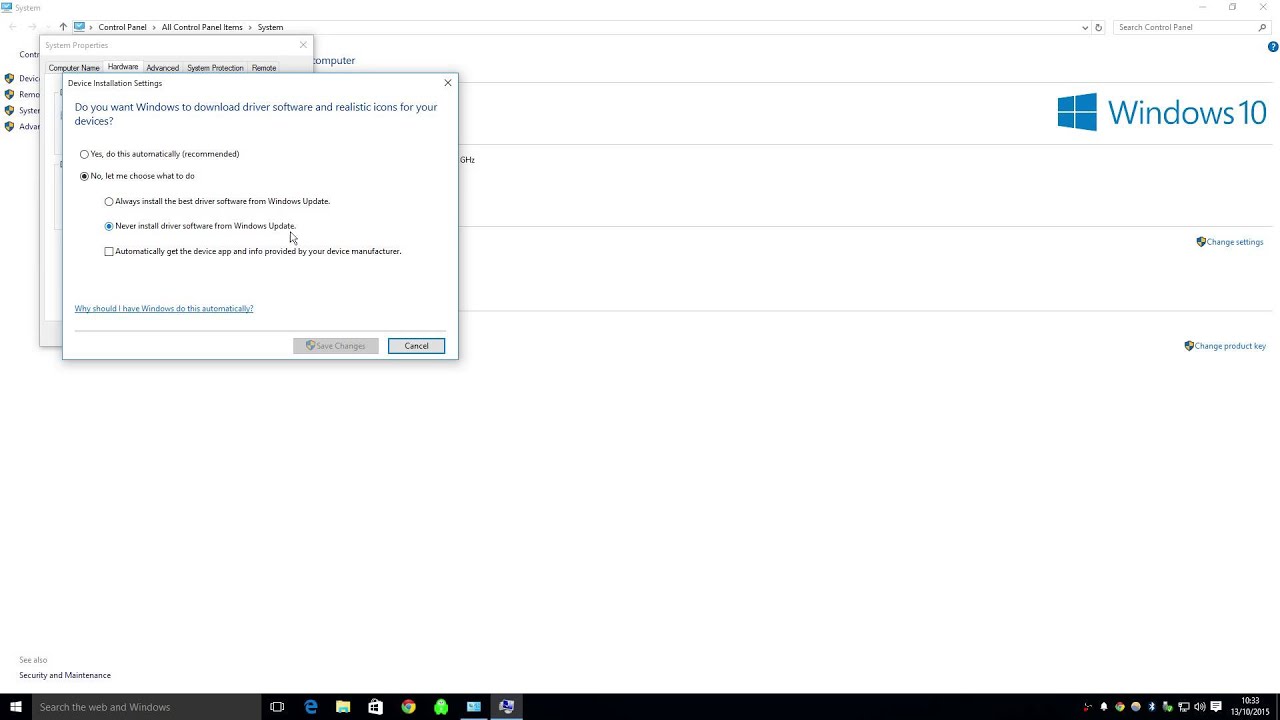Screen dimensions: 1280x720
Task: Click the 'Search the web and Windows' box
Action: 148,707
